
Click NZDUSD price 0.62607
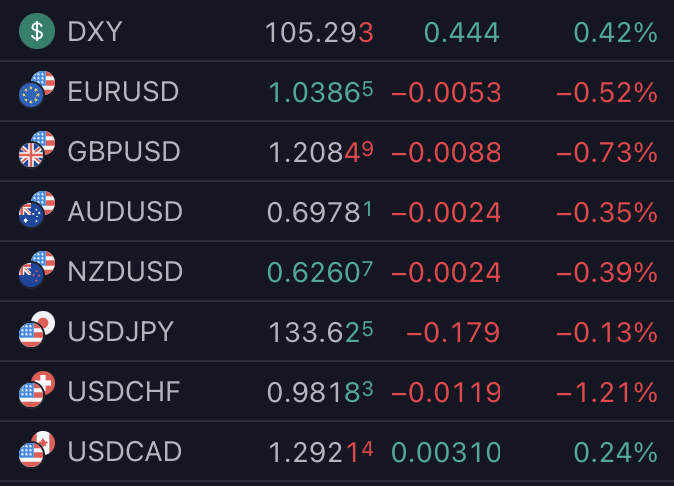320,272
